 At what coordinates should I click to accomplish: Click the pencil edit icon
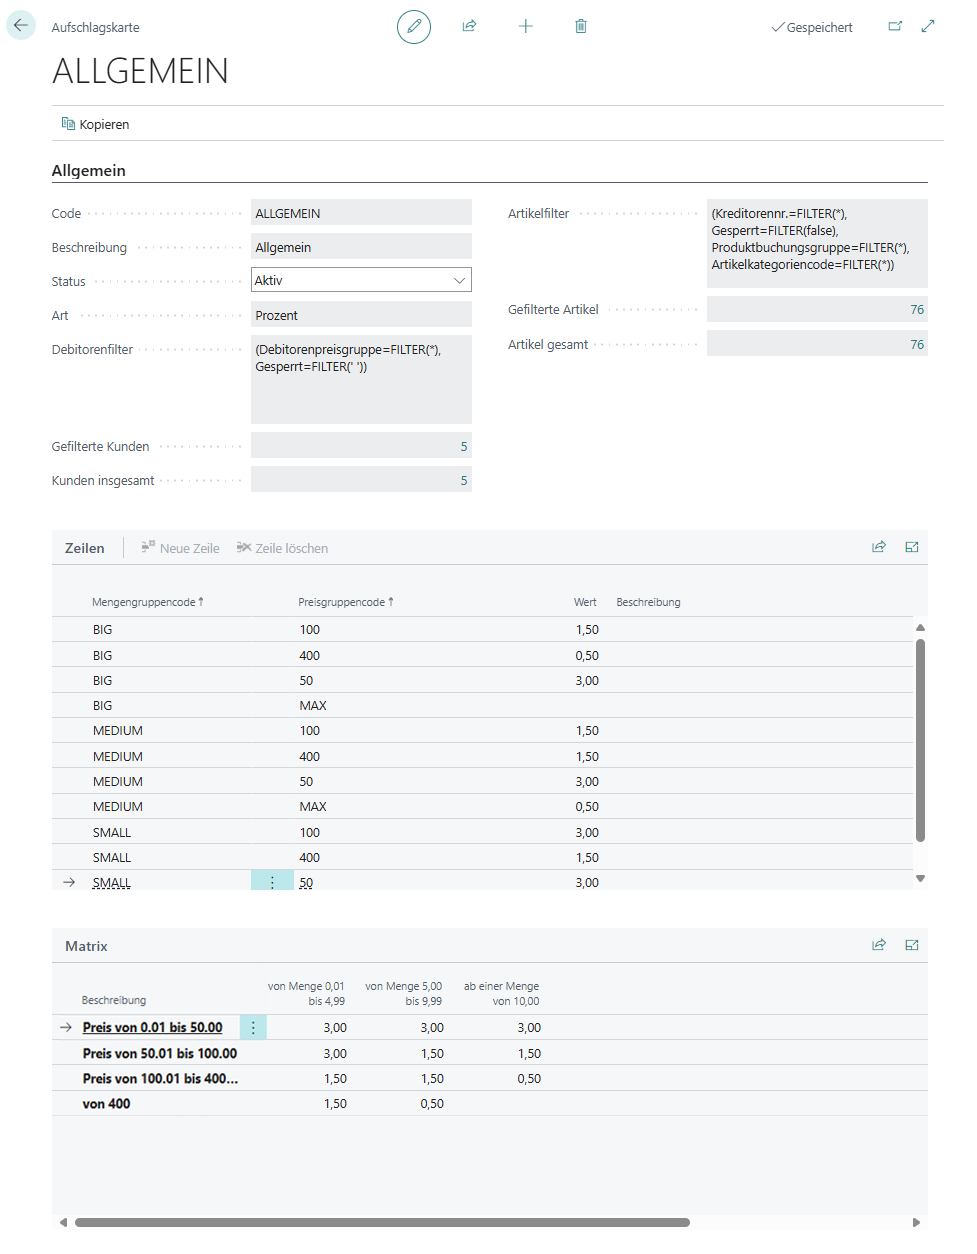(x=414, y=27)
